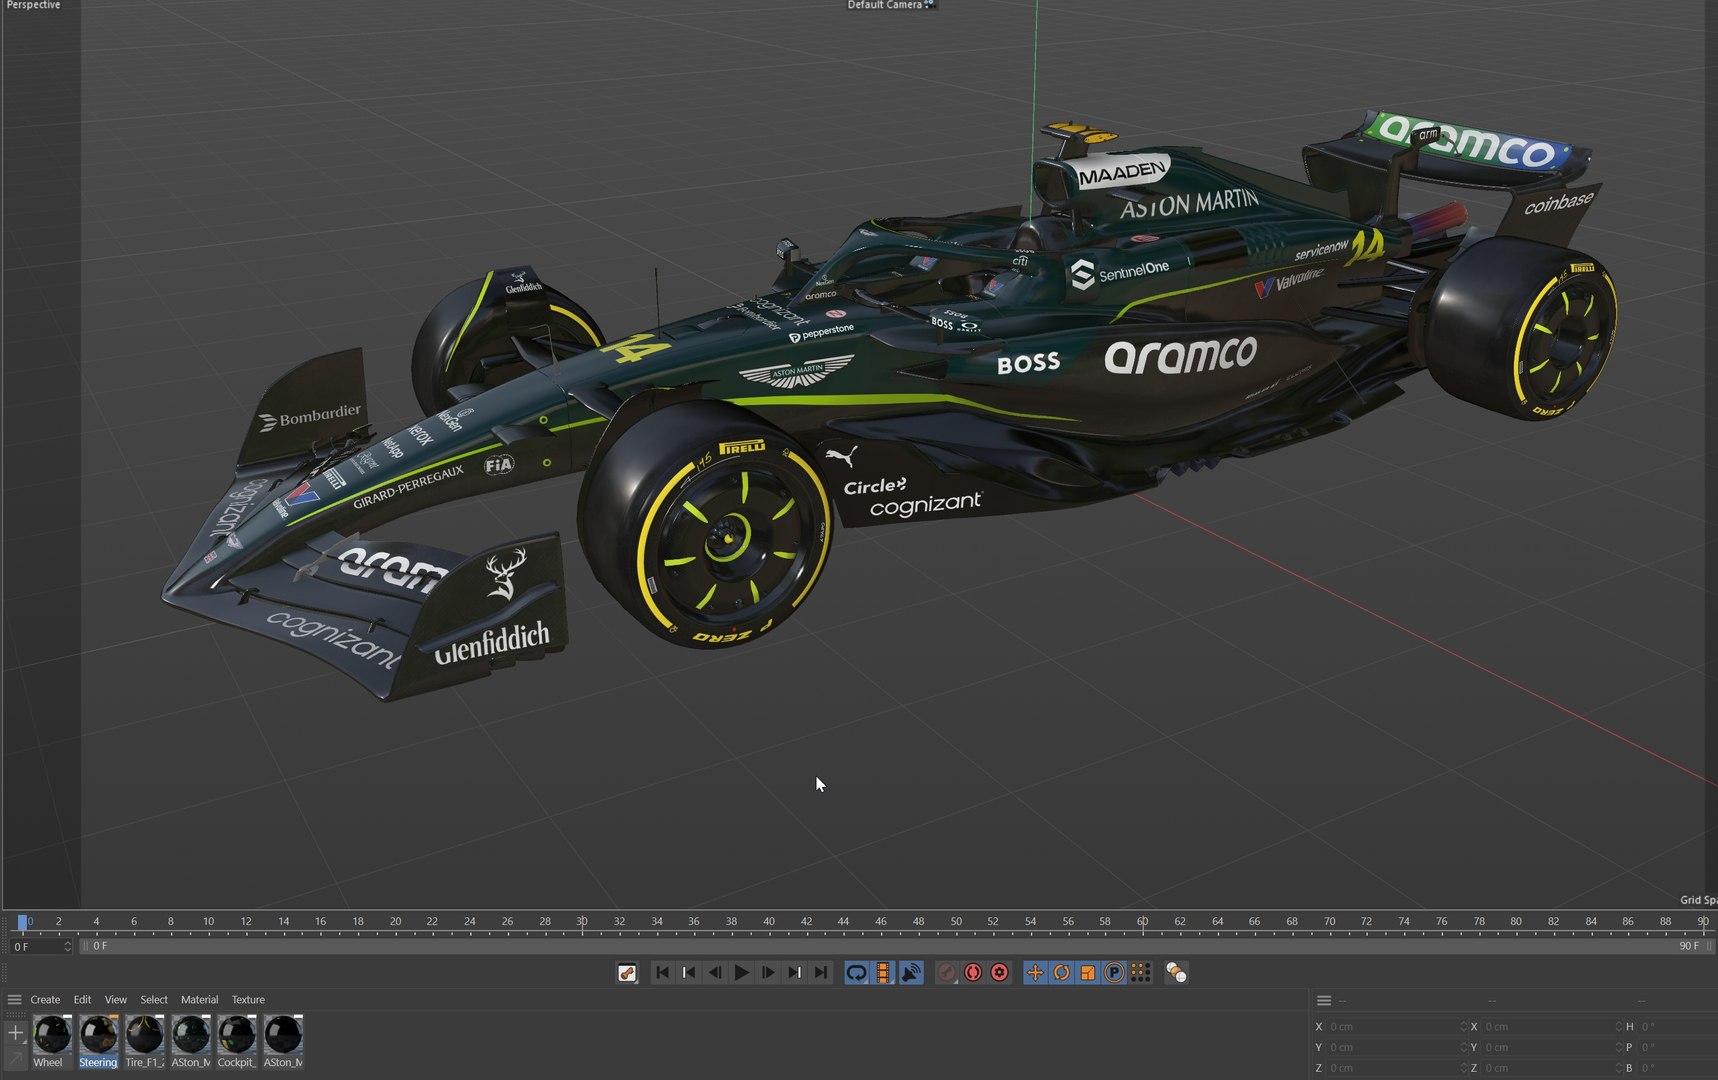Click the plus icon to create material

coord(16,1032)
